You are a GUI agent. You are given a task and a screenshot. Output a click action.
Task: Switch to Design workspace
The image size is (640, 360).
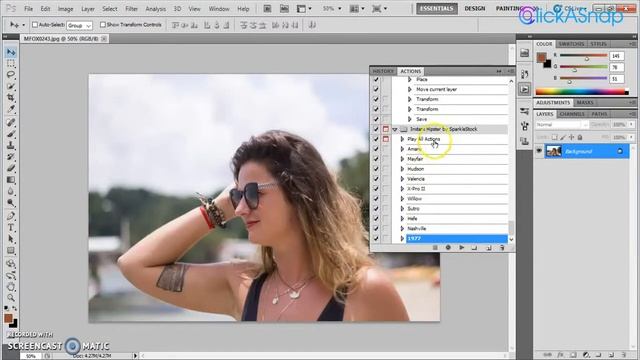[475, 8]
